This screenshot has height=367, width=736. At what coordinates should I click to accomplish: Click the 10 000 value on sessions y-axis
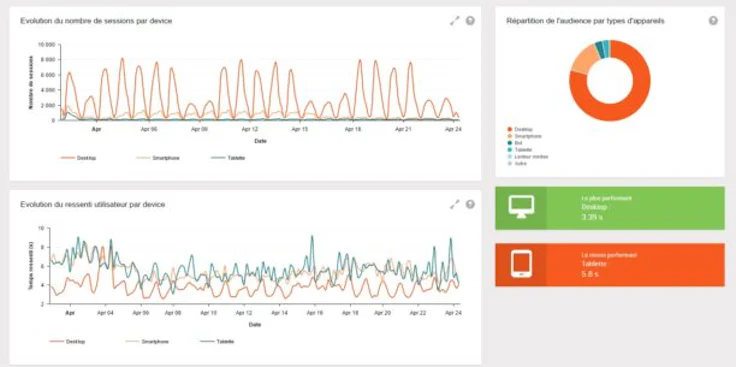(46, 45)
